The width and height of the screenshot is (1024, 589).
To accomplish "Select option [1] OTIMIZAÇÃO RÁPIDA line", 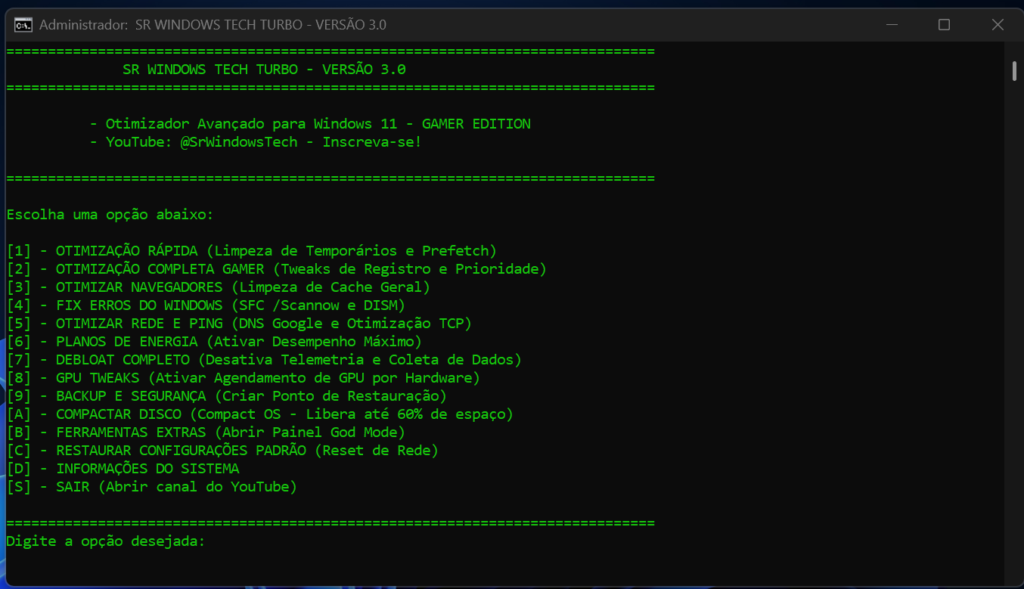I will tap(251, 251).
